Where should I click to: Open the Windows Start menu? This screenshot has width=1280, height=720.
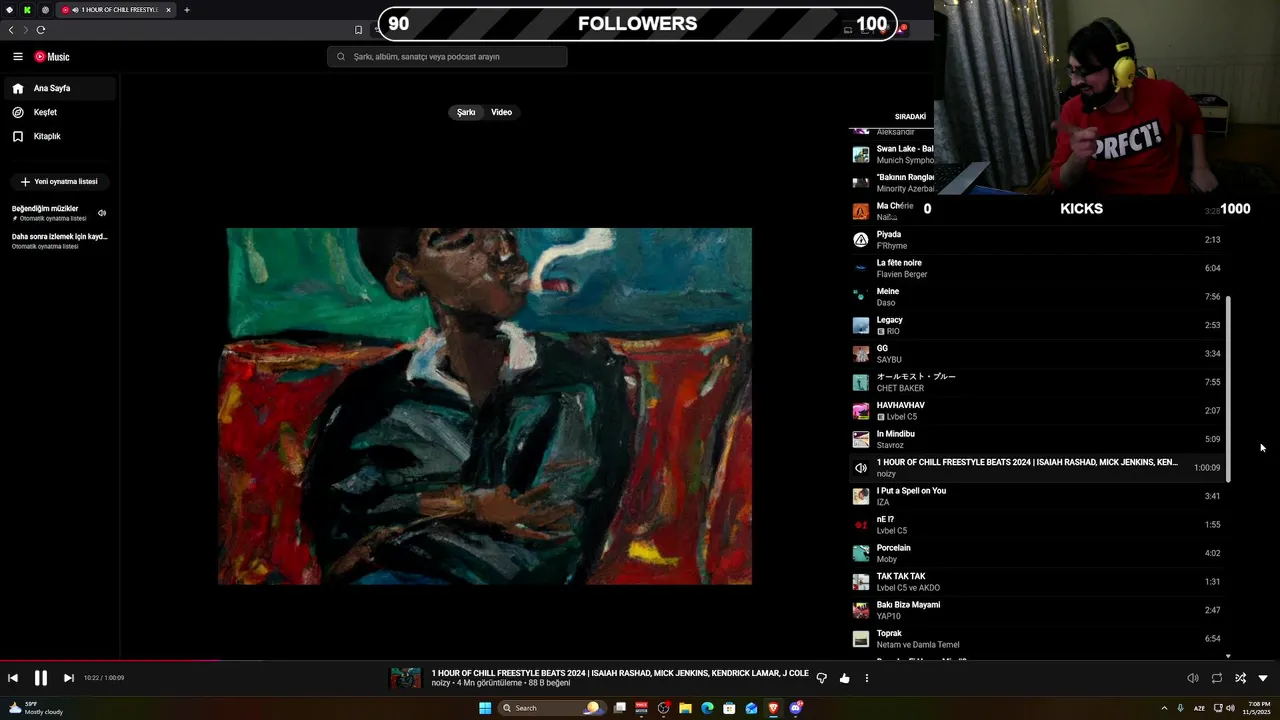coord(485,708)
